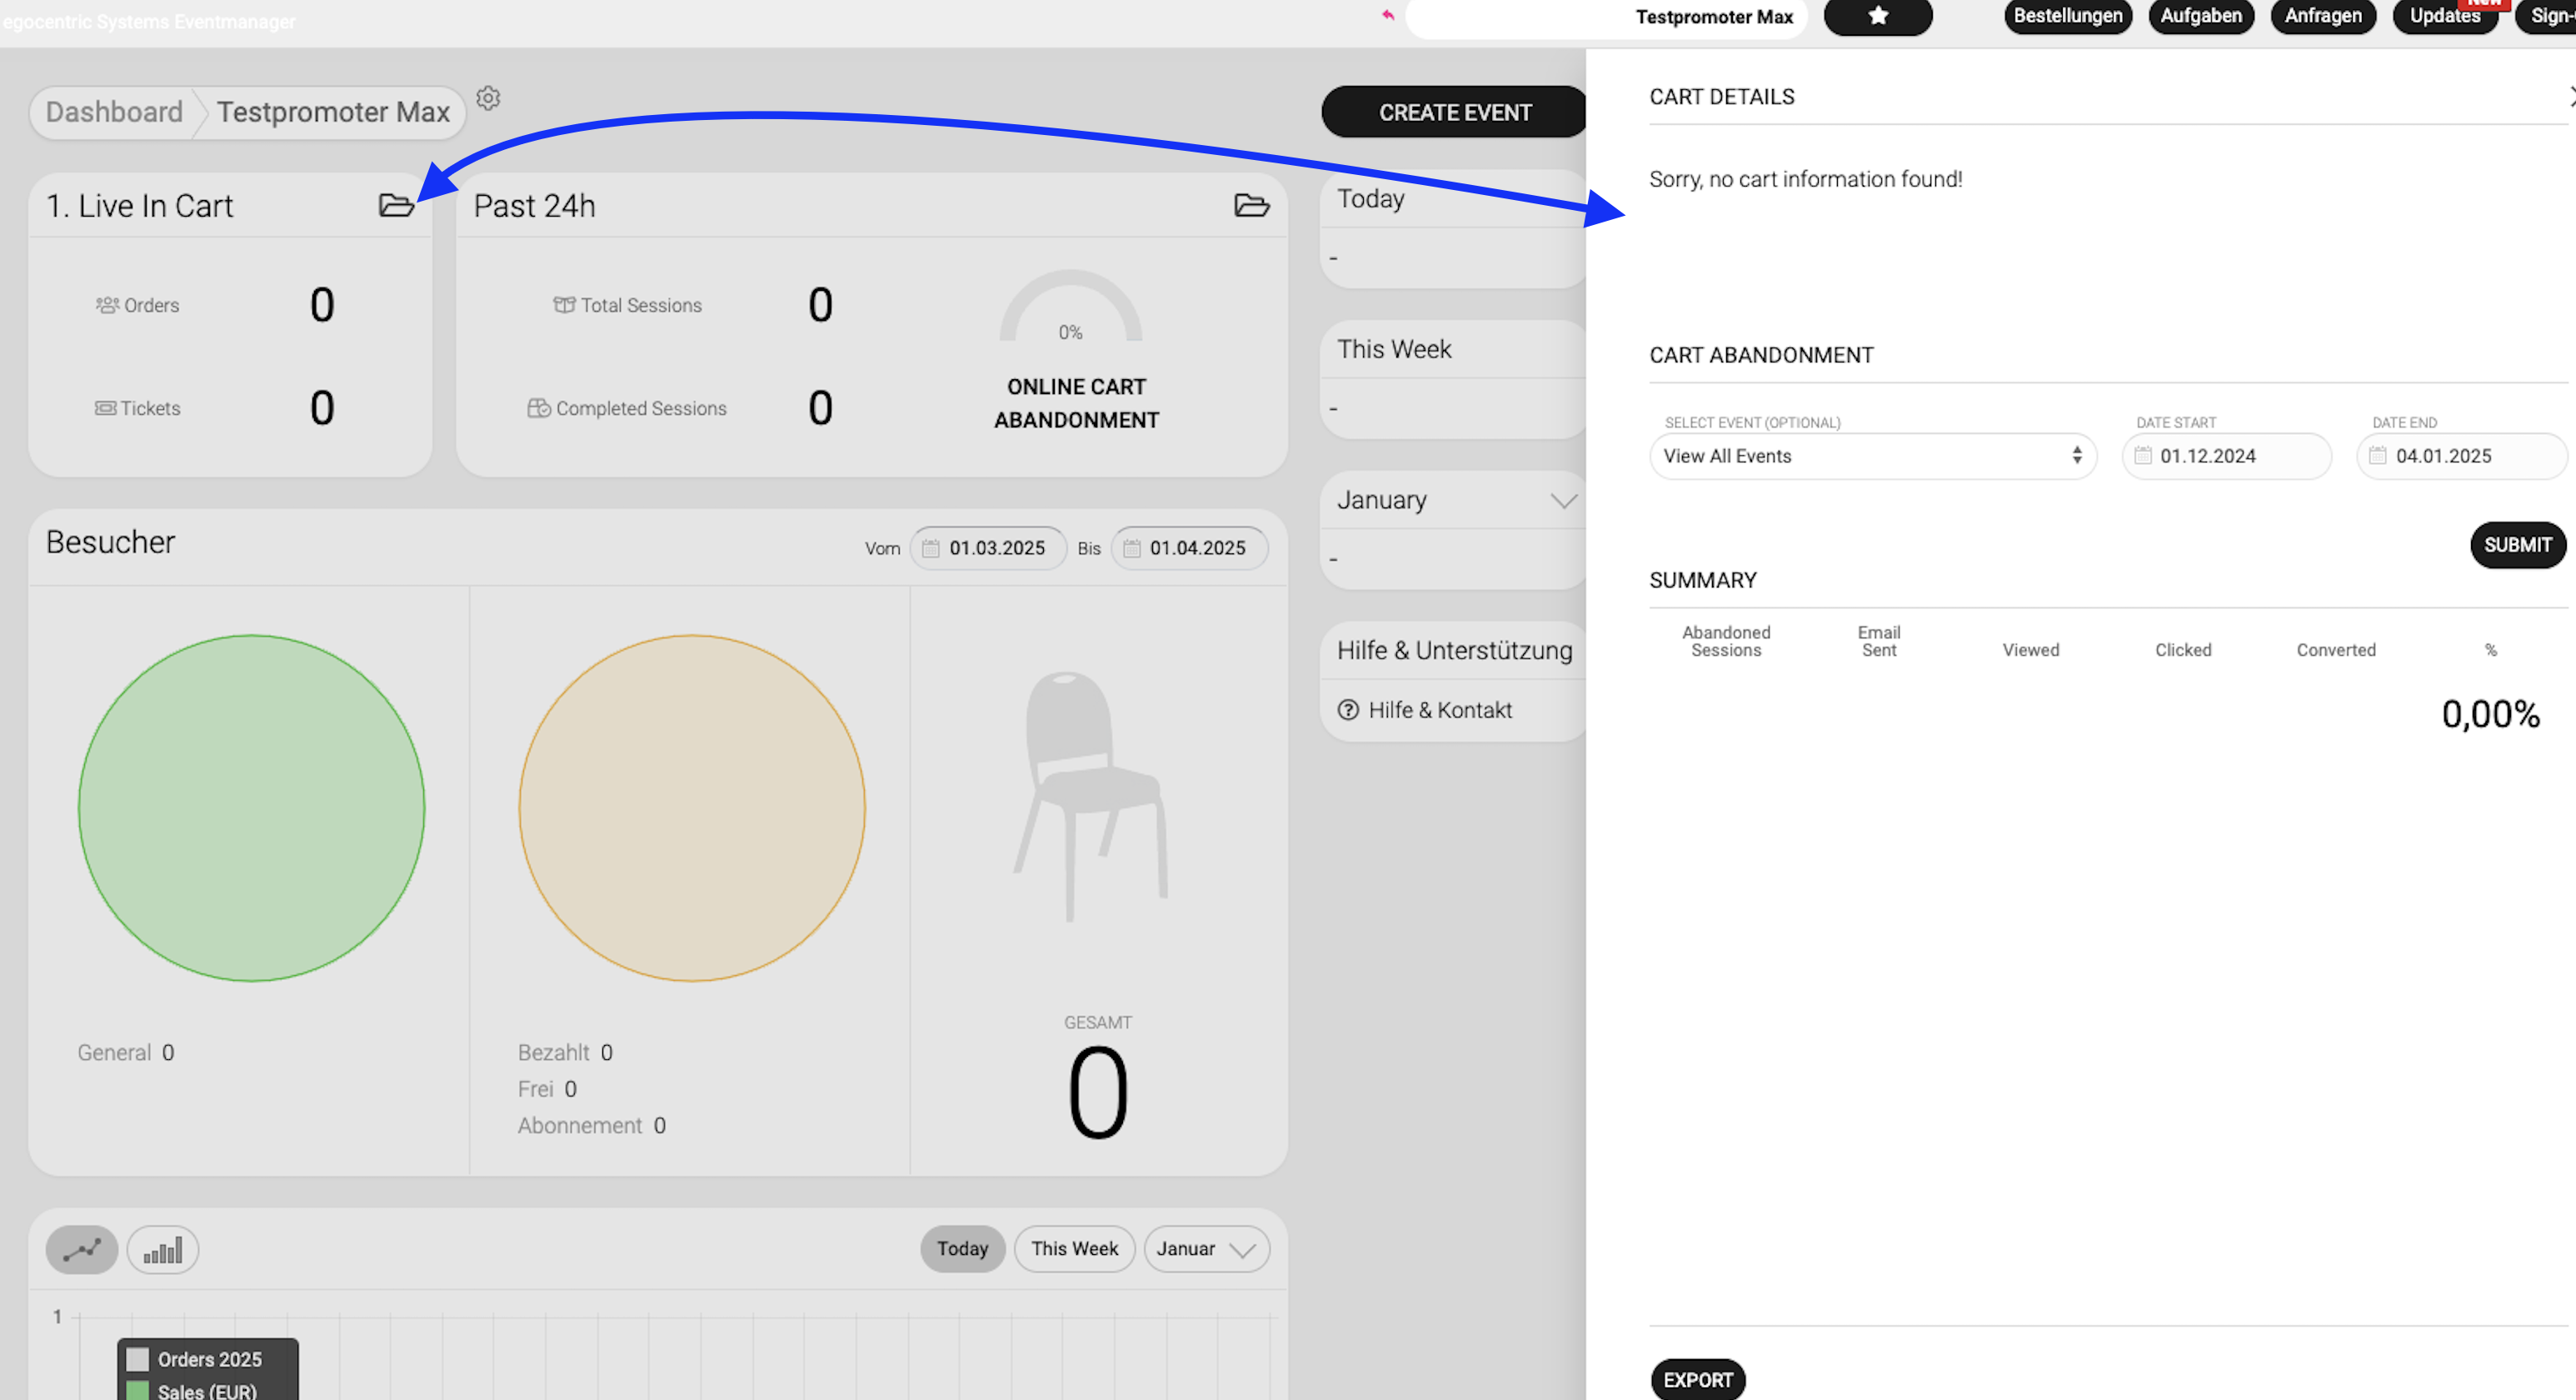The image size is (2576, 1400).
Task: Click the Hilfe & Kontakt question icon
Action: click(x=1348, y=710)
